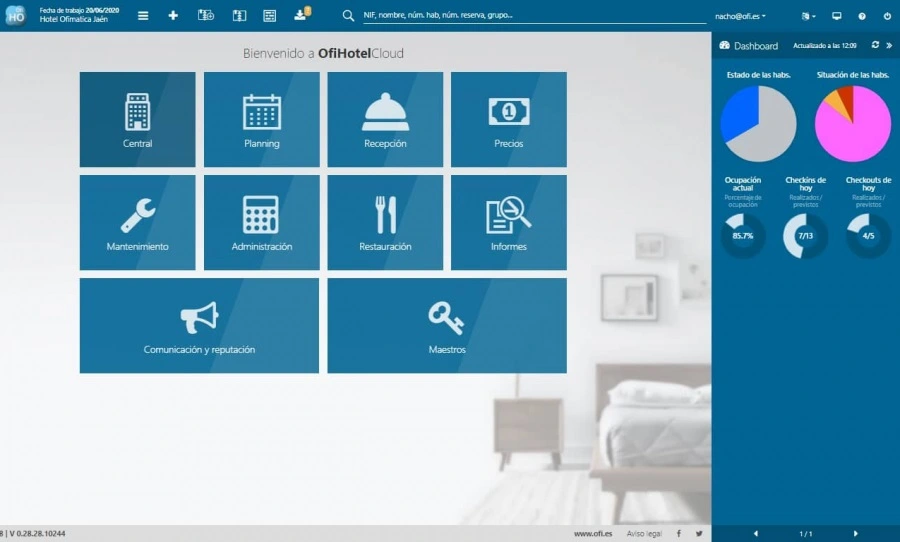Screen dimensions: 900x542
Task: Click the power logout icon
Action: pos(887,16)
